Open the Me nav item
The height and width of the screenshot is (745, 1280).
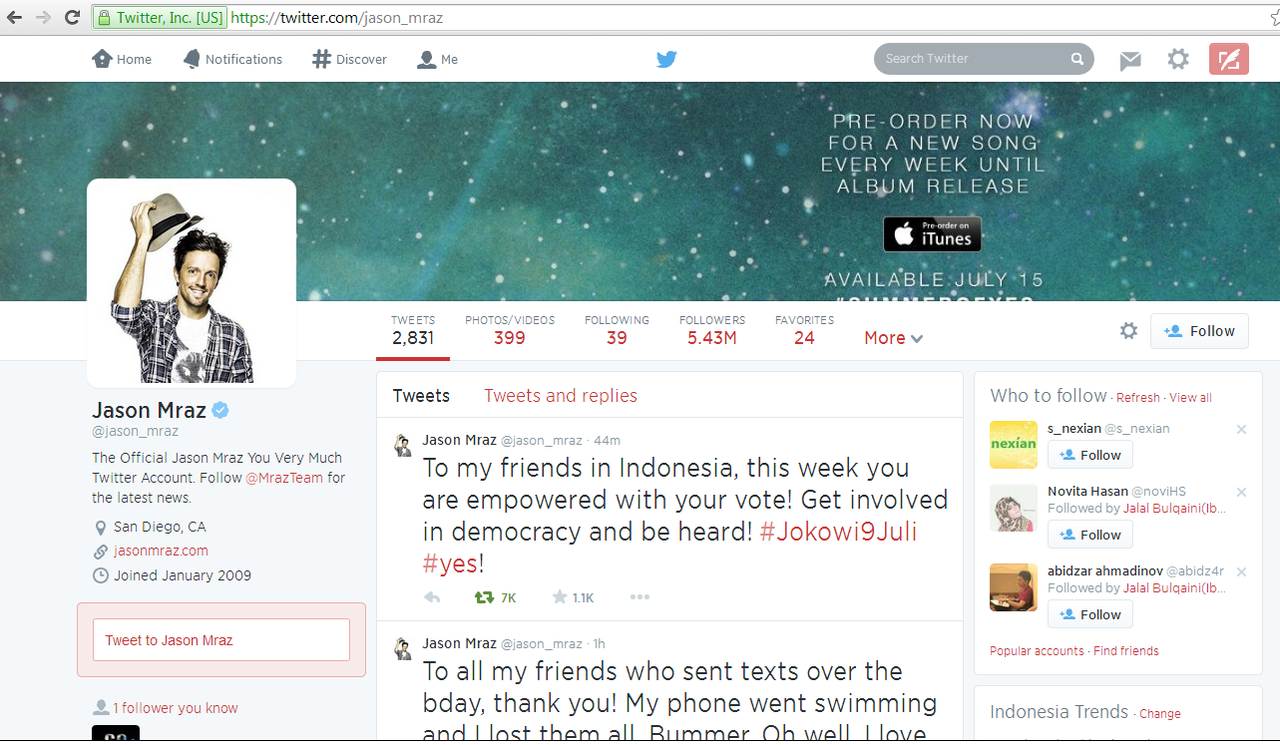click(438, 59)
